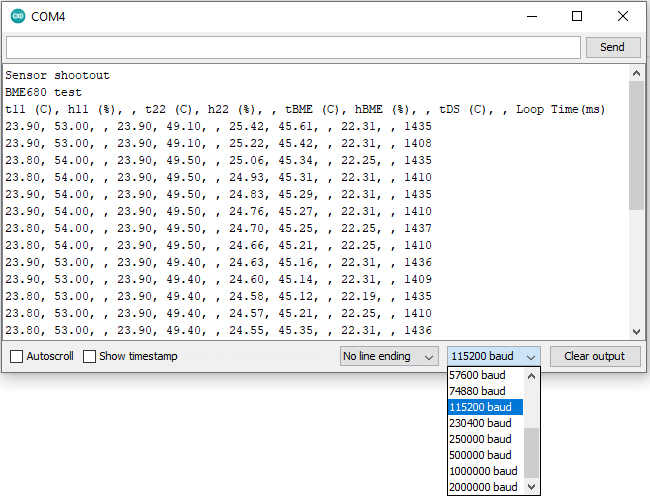Click the loop time value 1437

click(418, 228)
